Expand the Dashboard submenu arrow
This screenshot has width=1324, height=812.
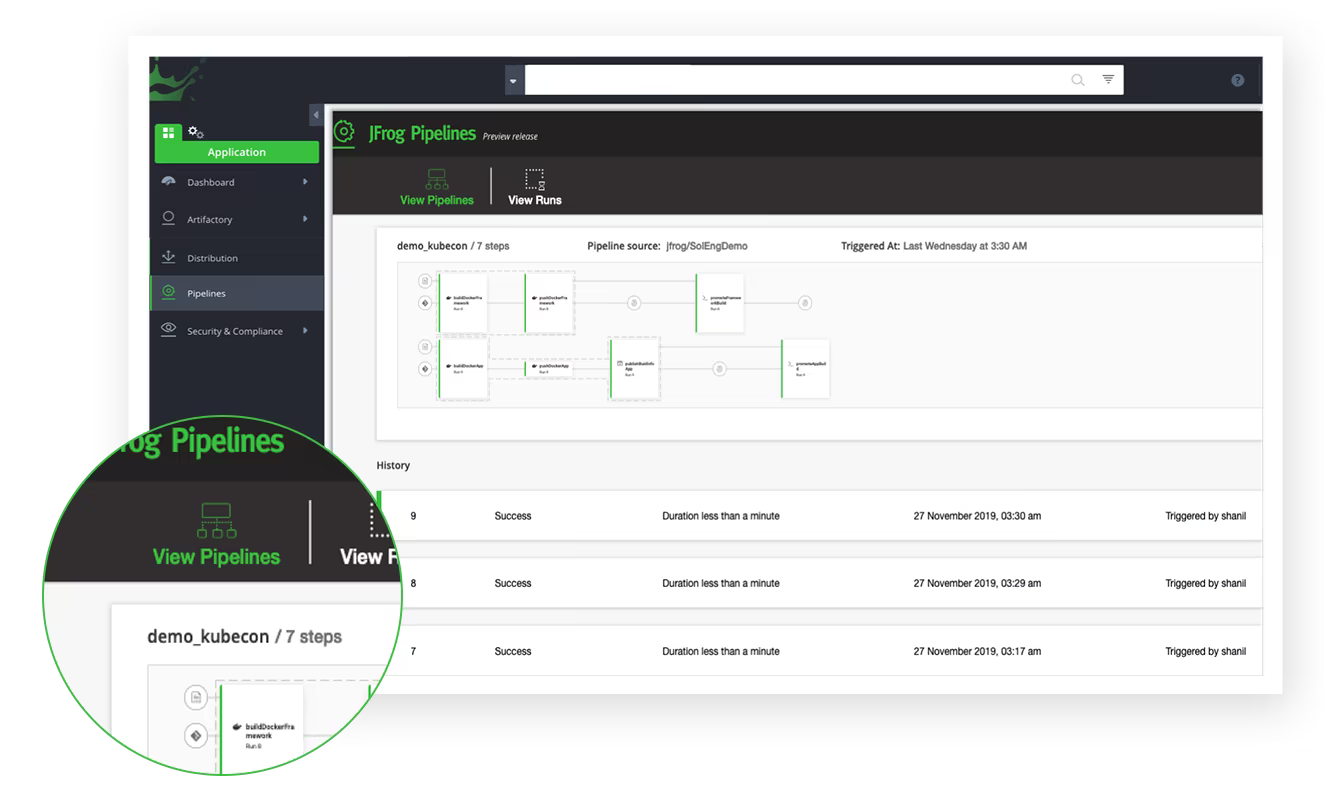305,182
